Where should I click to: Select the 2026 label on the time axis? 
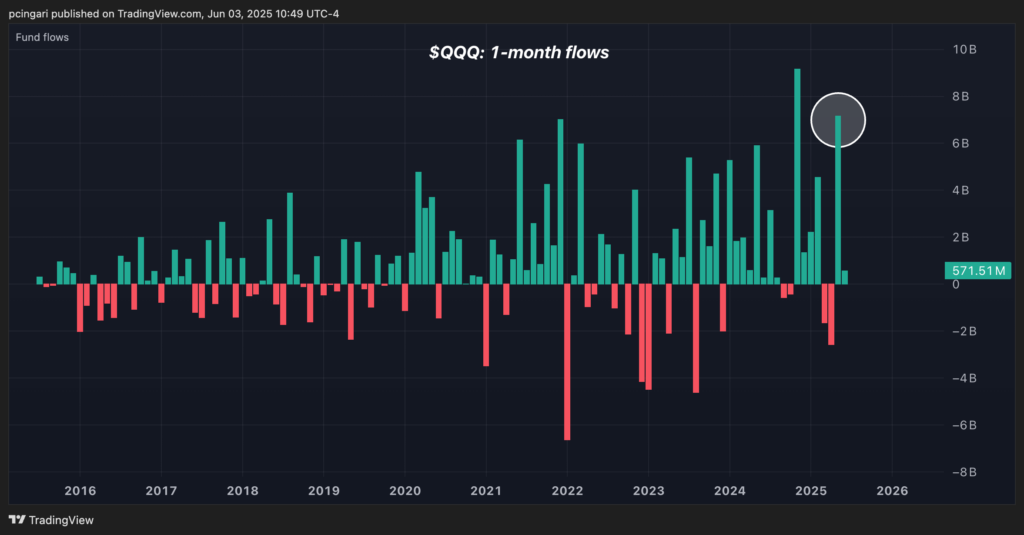click(x=892, y=491)
